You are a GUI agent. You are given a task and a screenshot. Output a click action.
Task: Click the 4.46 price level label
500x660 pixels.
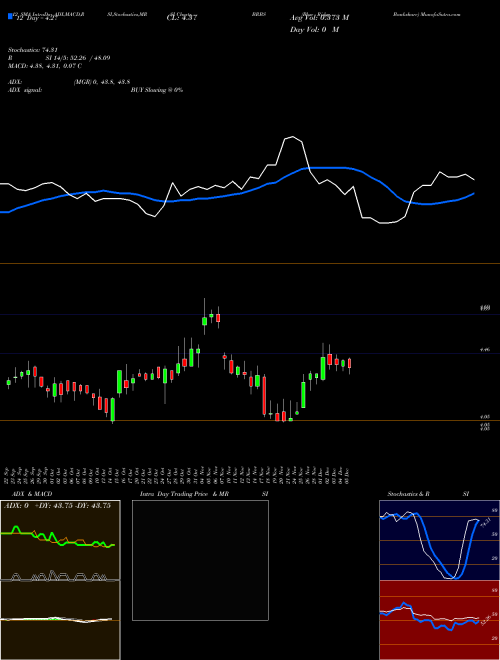tap(485, 349)
